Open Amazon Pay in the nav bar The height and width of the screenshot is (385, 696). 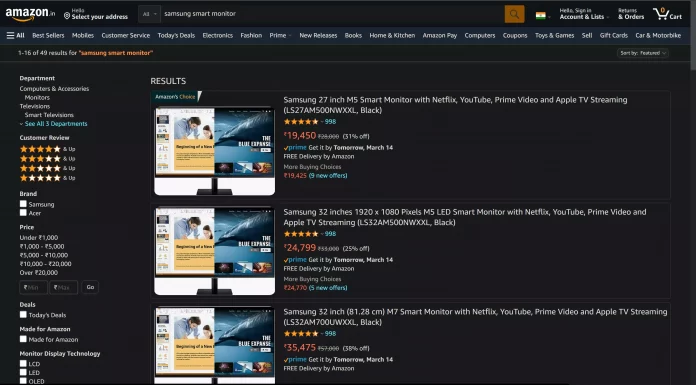coord(440,36)
